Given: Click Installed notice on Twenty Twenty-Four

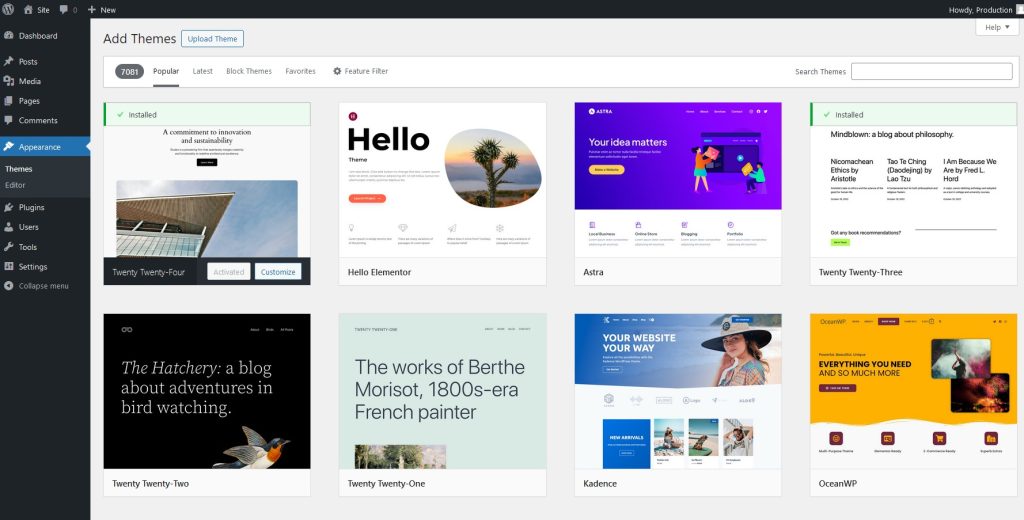Looking at the screenshot, I should point(207,114).
